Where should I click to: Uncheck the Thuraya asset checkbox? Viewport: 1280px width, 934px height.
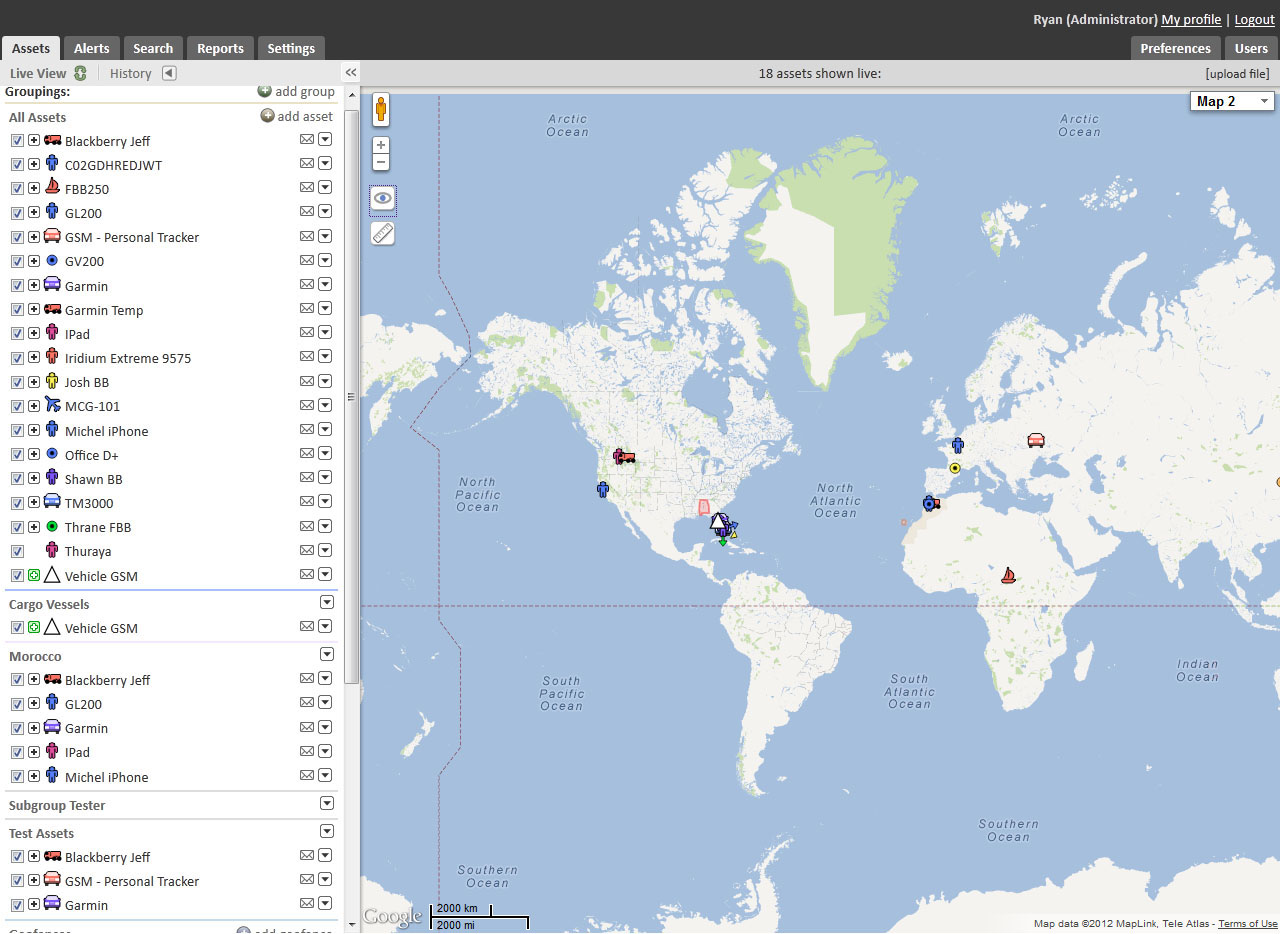tap(17, 551)
